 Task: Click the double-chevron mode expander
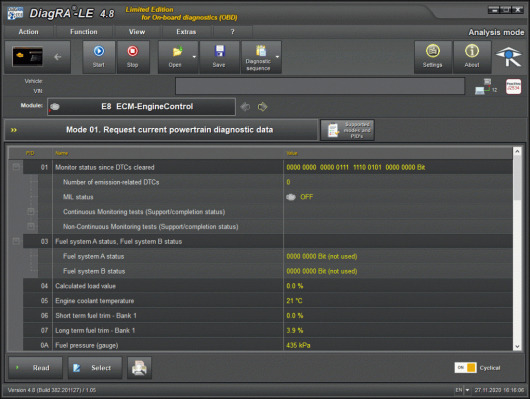coord(14,130)
